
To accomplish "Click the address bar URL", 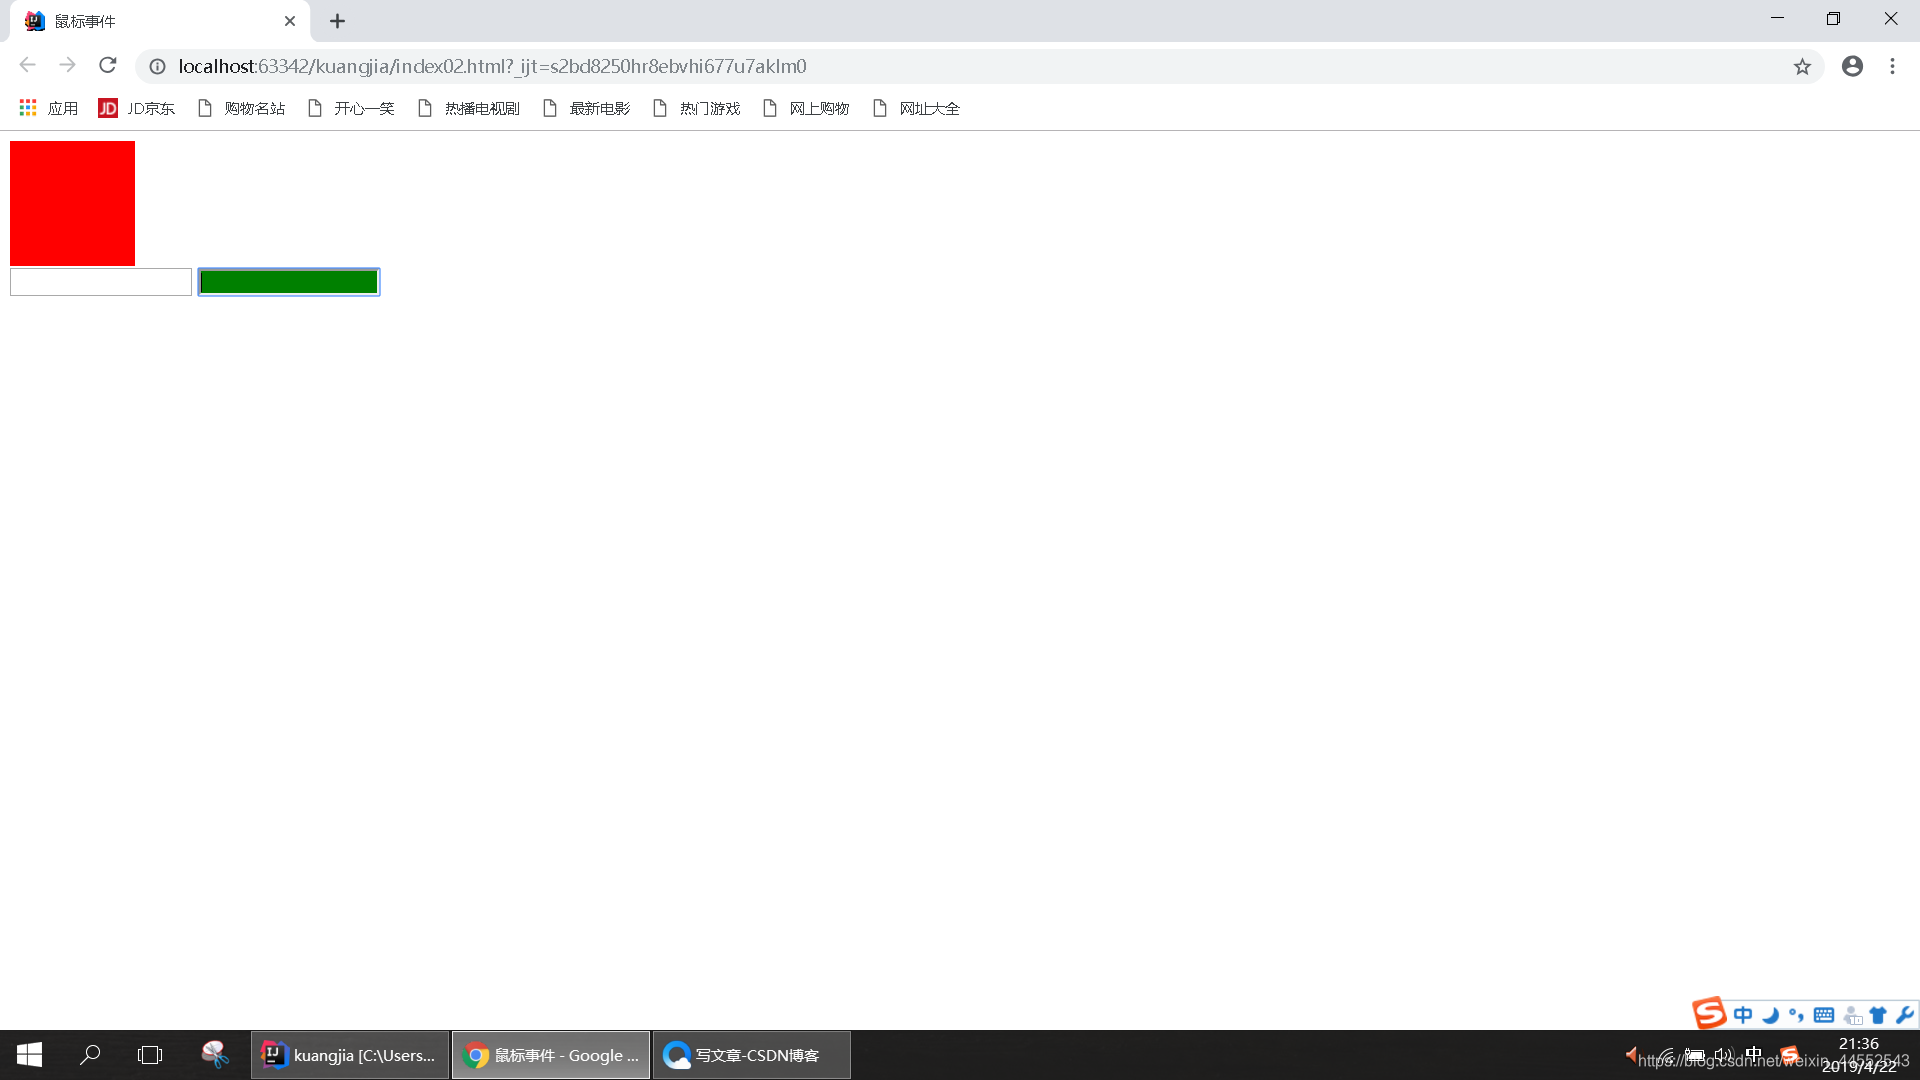I will coord(492,66).
